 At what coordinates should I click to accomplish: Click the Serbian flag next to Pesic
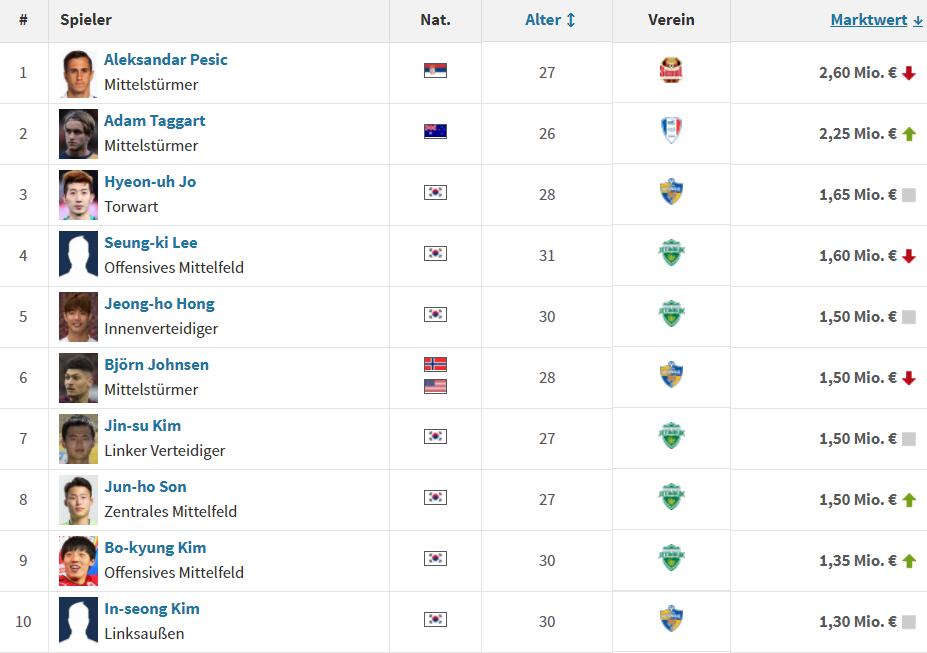coord(435,71)
